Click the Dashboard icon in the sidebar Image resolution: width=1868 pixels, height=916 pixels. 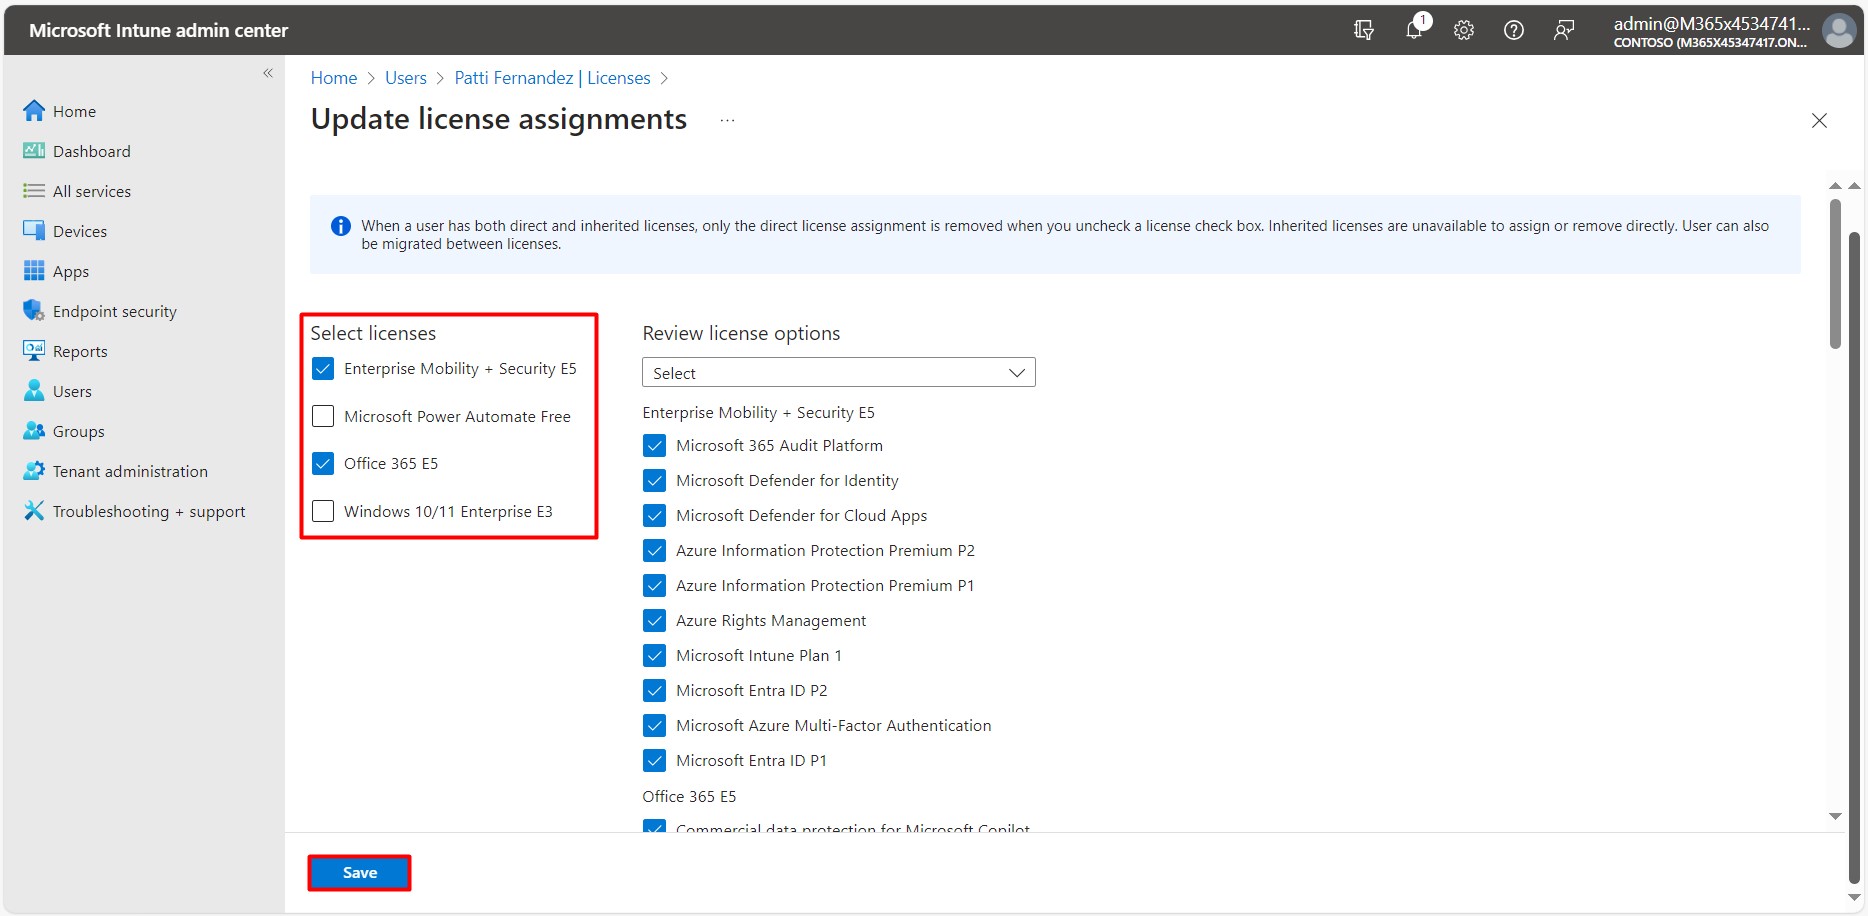coord(34,151)
